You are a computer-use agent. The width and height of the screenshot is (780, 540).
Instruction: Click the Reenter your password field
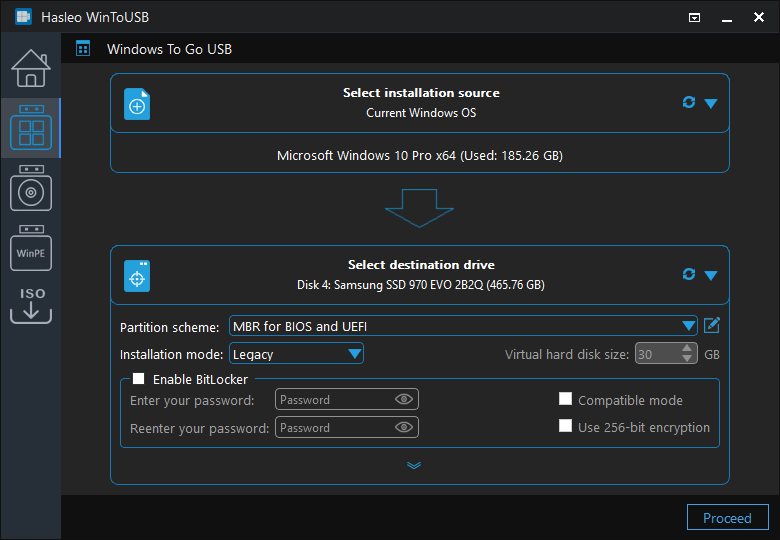[347, 427]
